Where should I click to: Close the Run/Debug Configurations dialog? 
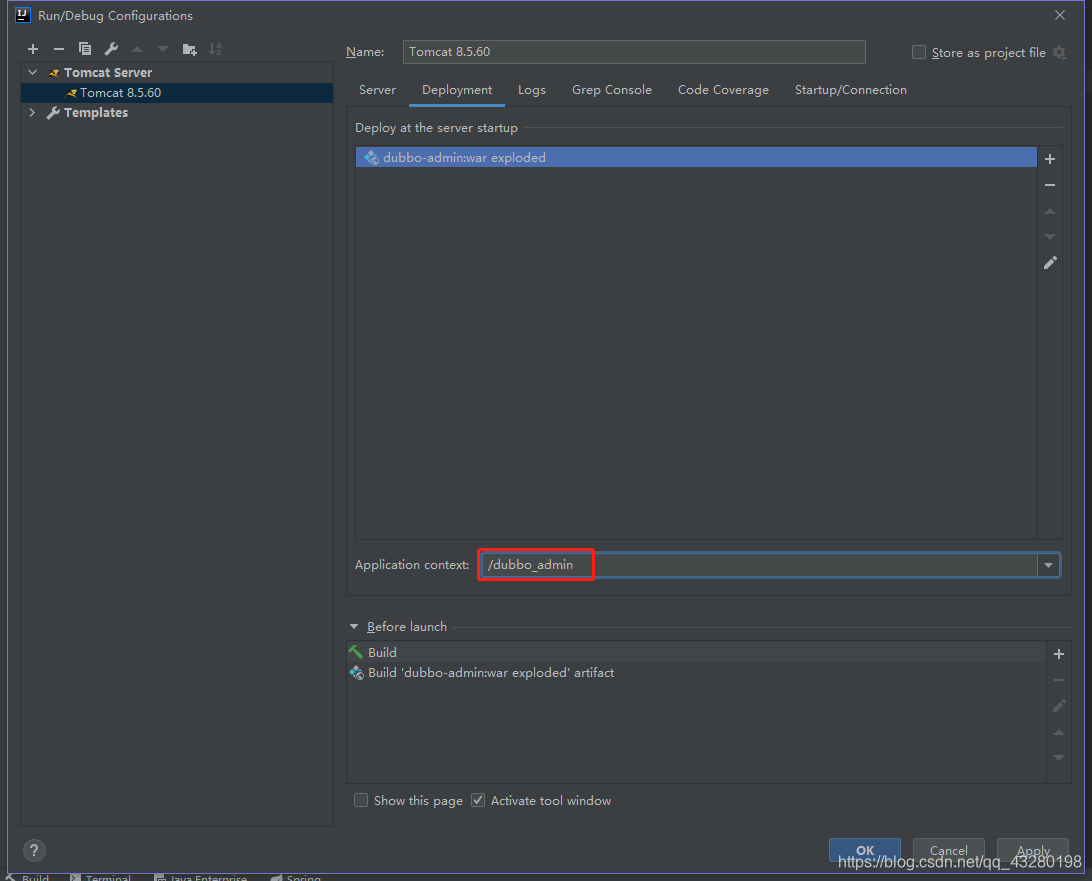click(1059, 15)
